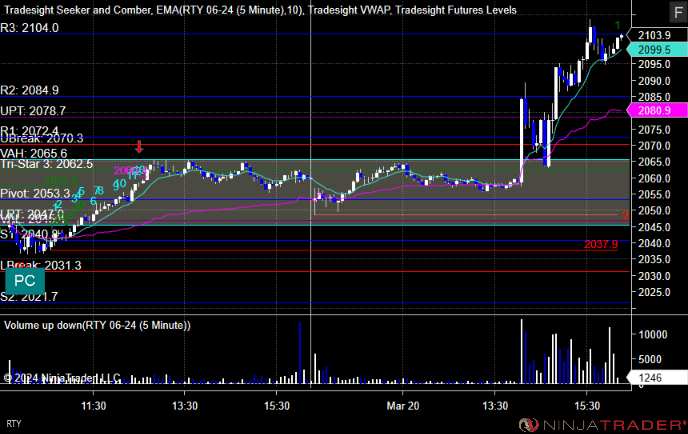Click the NinjaTrader logo at bottom-right
This screenshot has height=434, width=688.
click(x=602, y=425)
